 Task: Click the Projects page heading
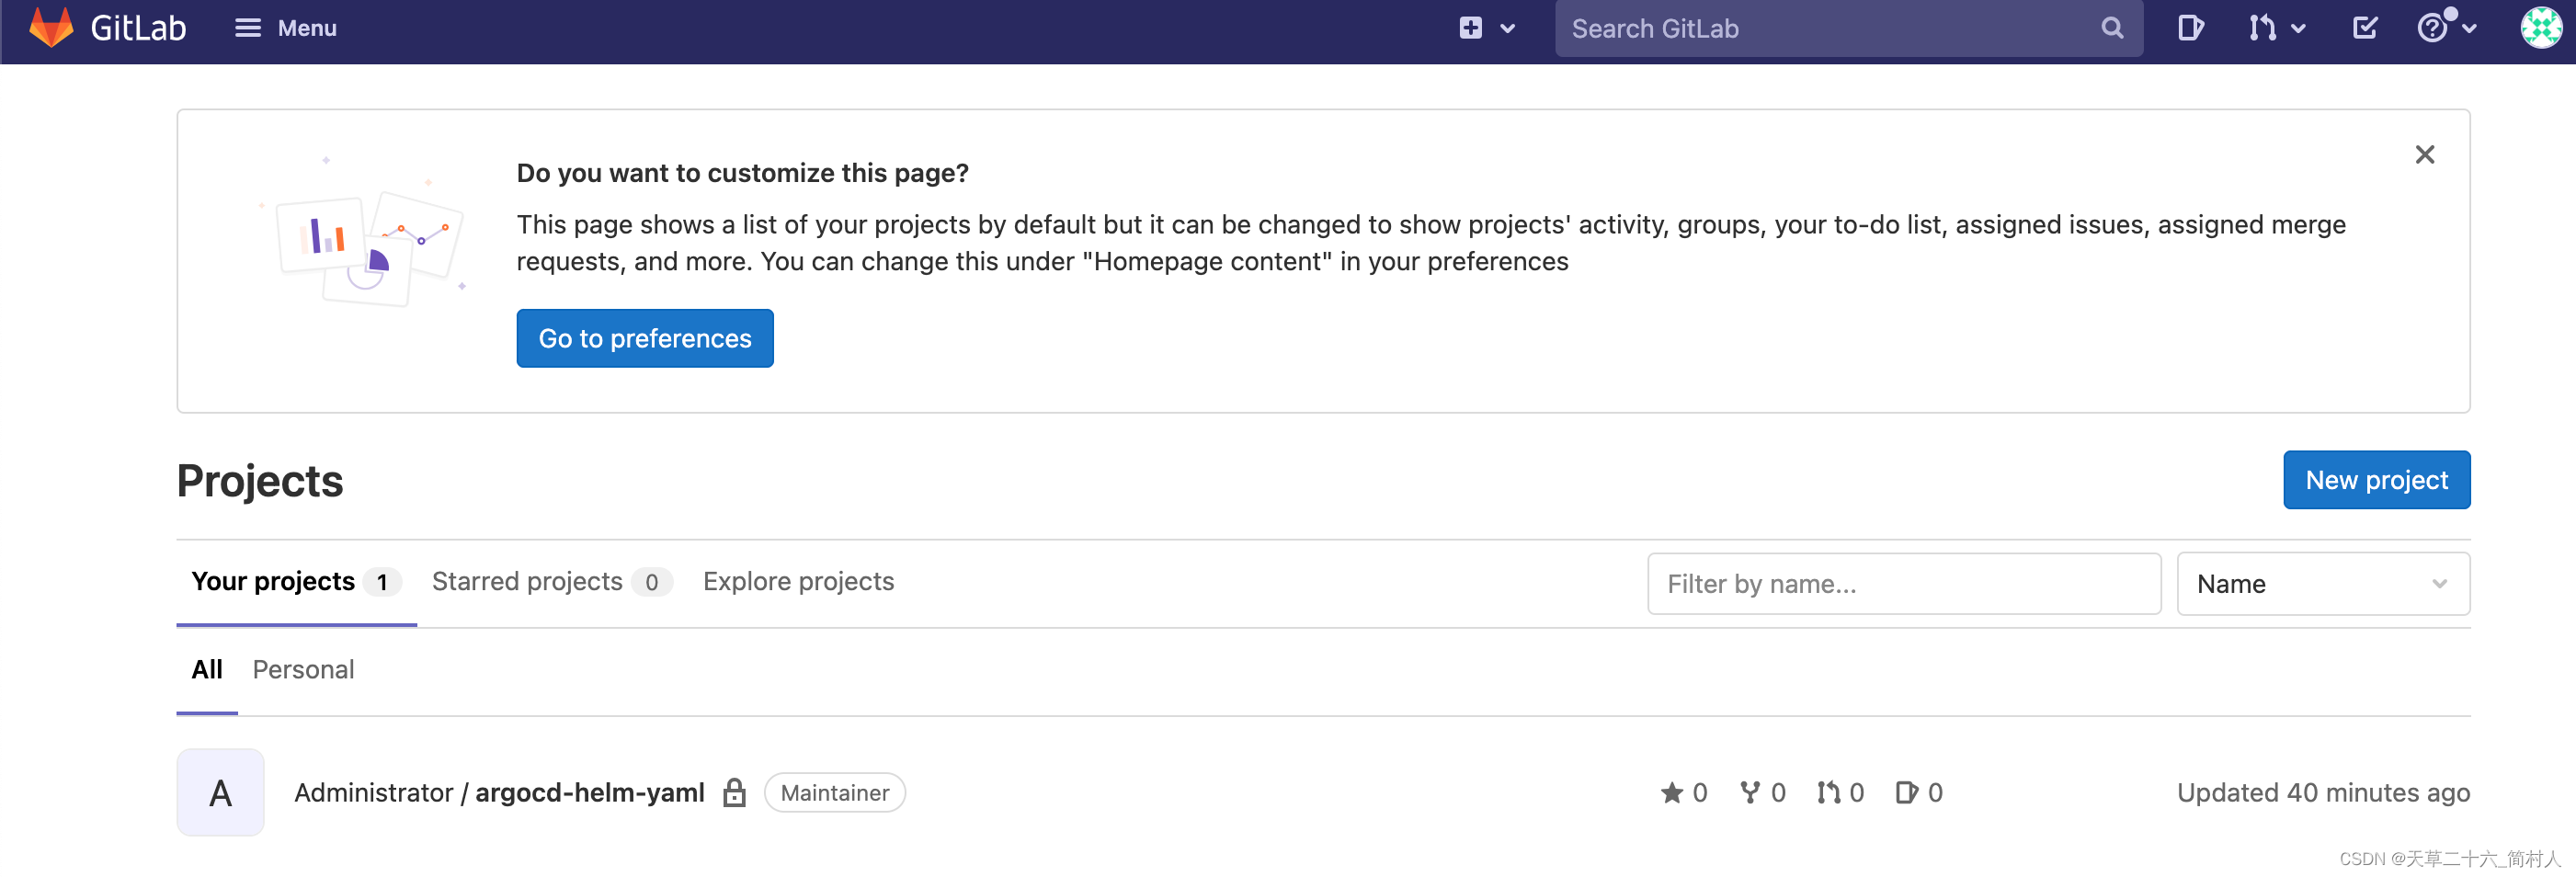(260, 481)
